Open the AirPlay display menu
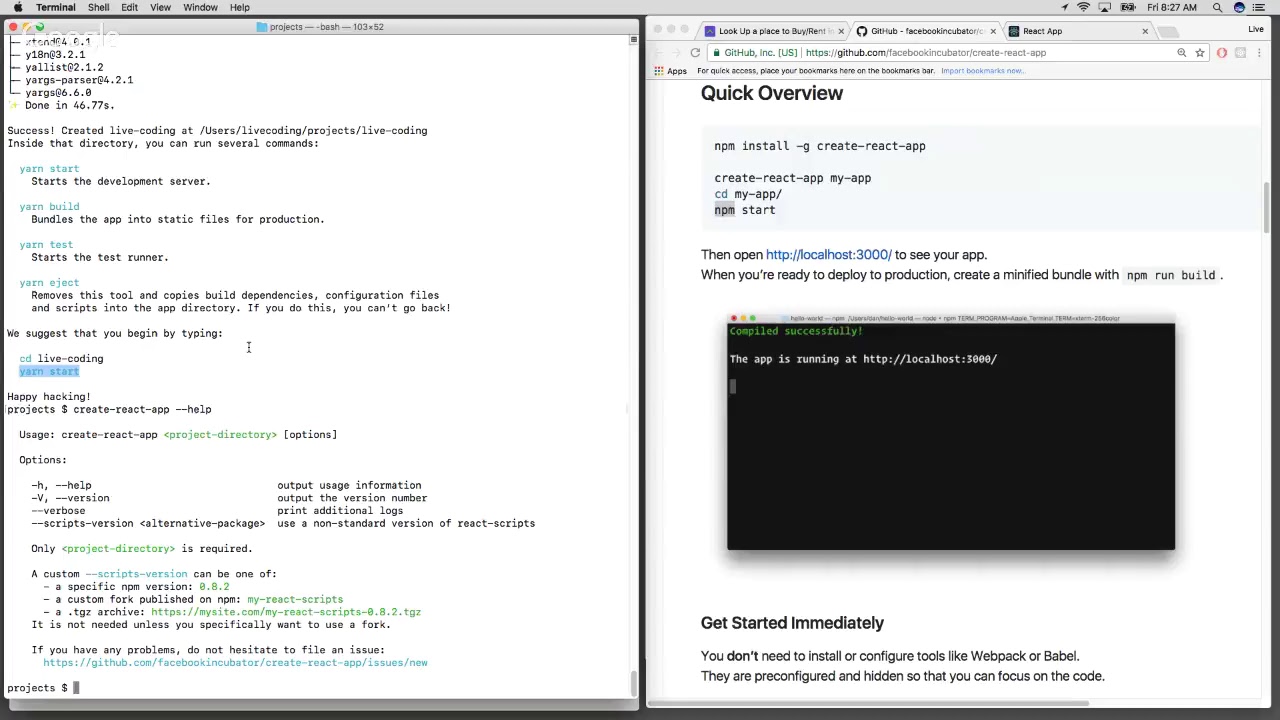Image resolution: width=1280 pixels, height=720 pixels. 1106,7
